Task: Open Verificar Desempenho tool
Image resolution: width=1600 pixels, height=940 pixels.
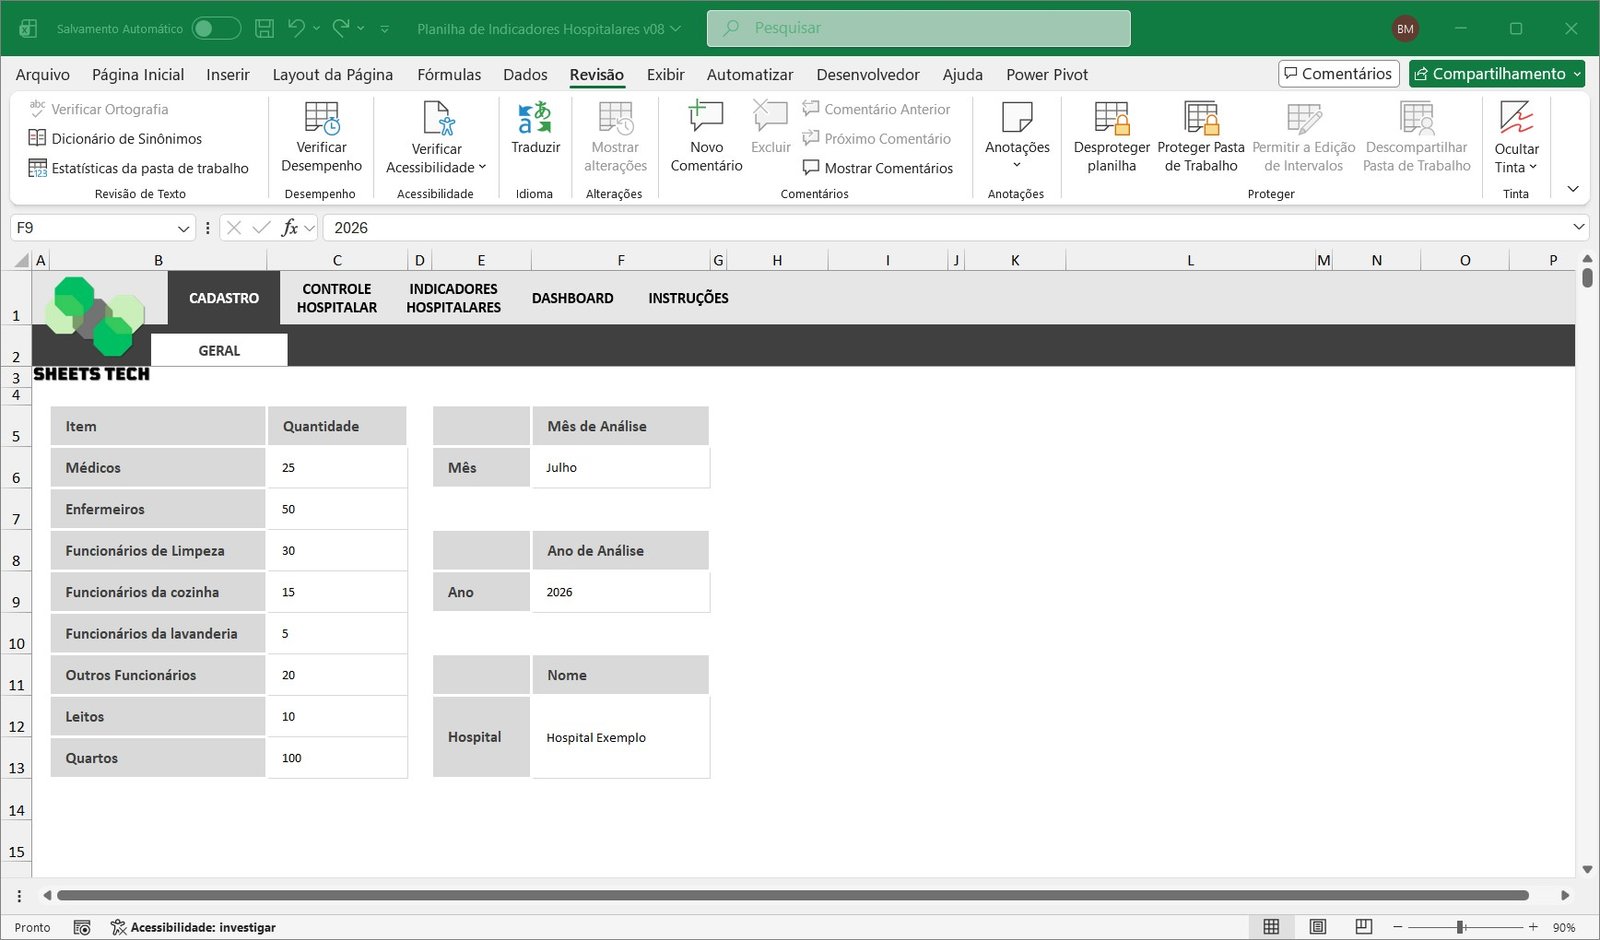Action: pyautogui.click(x=321, y=137)
